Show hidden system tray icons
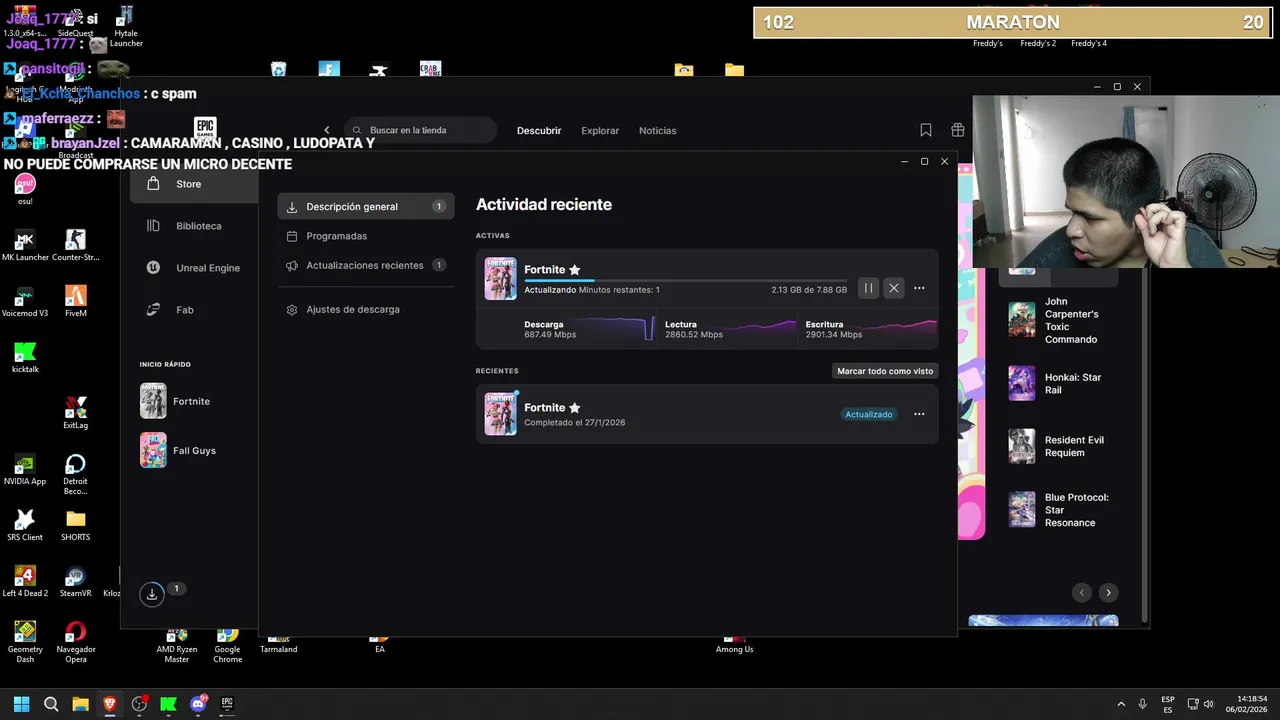The image size is (1280, 720). point(1121,704)
